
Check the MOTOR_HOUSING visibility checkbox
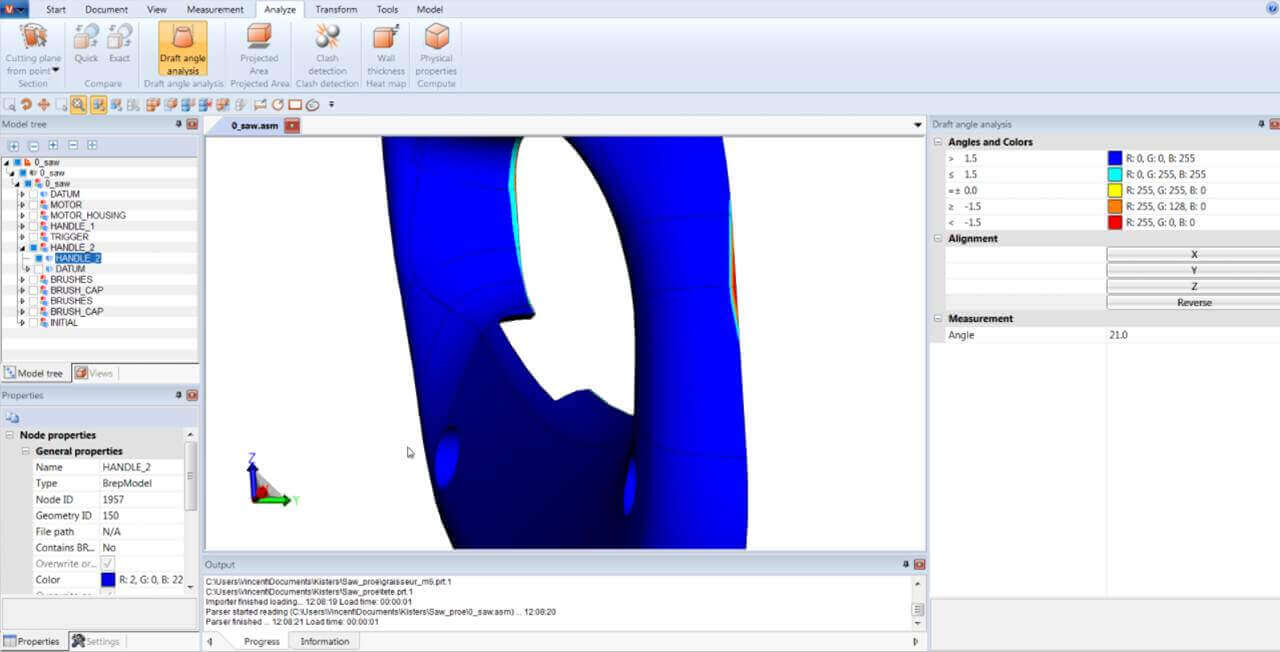pyautogui.click(x=33, y=215)
